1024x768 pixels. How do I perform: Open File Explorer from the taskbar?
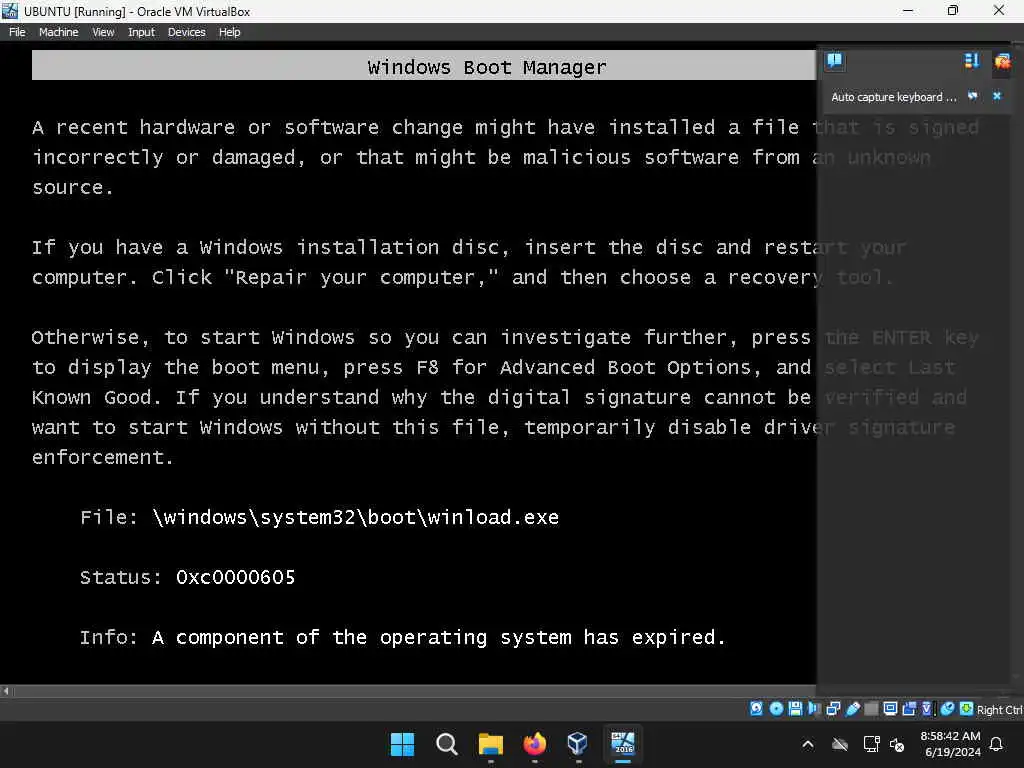point(490,744)
